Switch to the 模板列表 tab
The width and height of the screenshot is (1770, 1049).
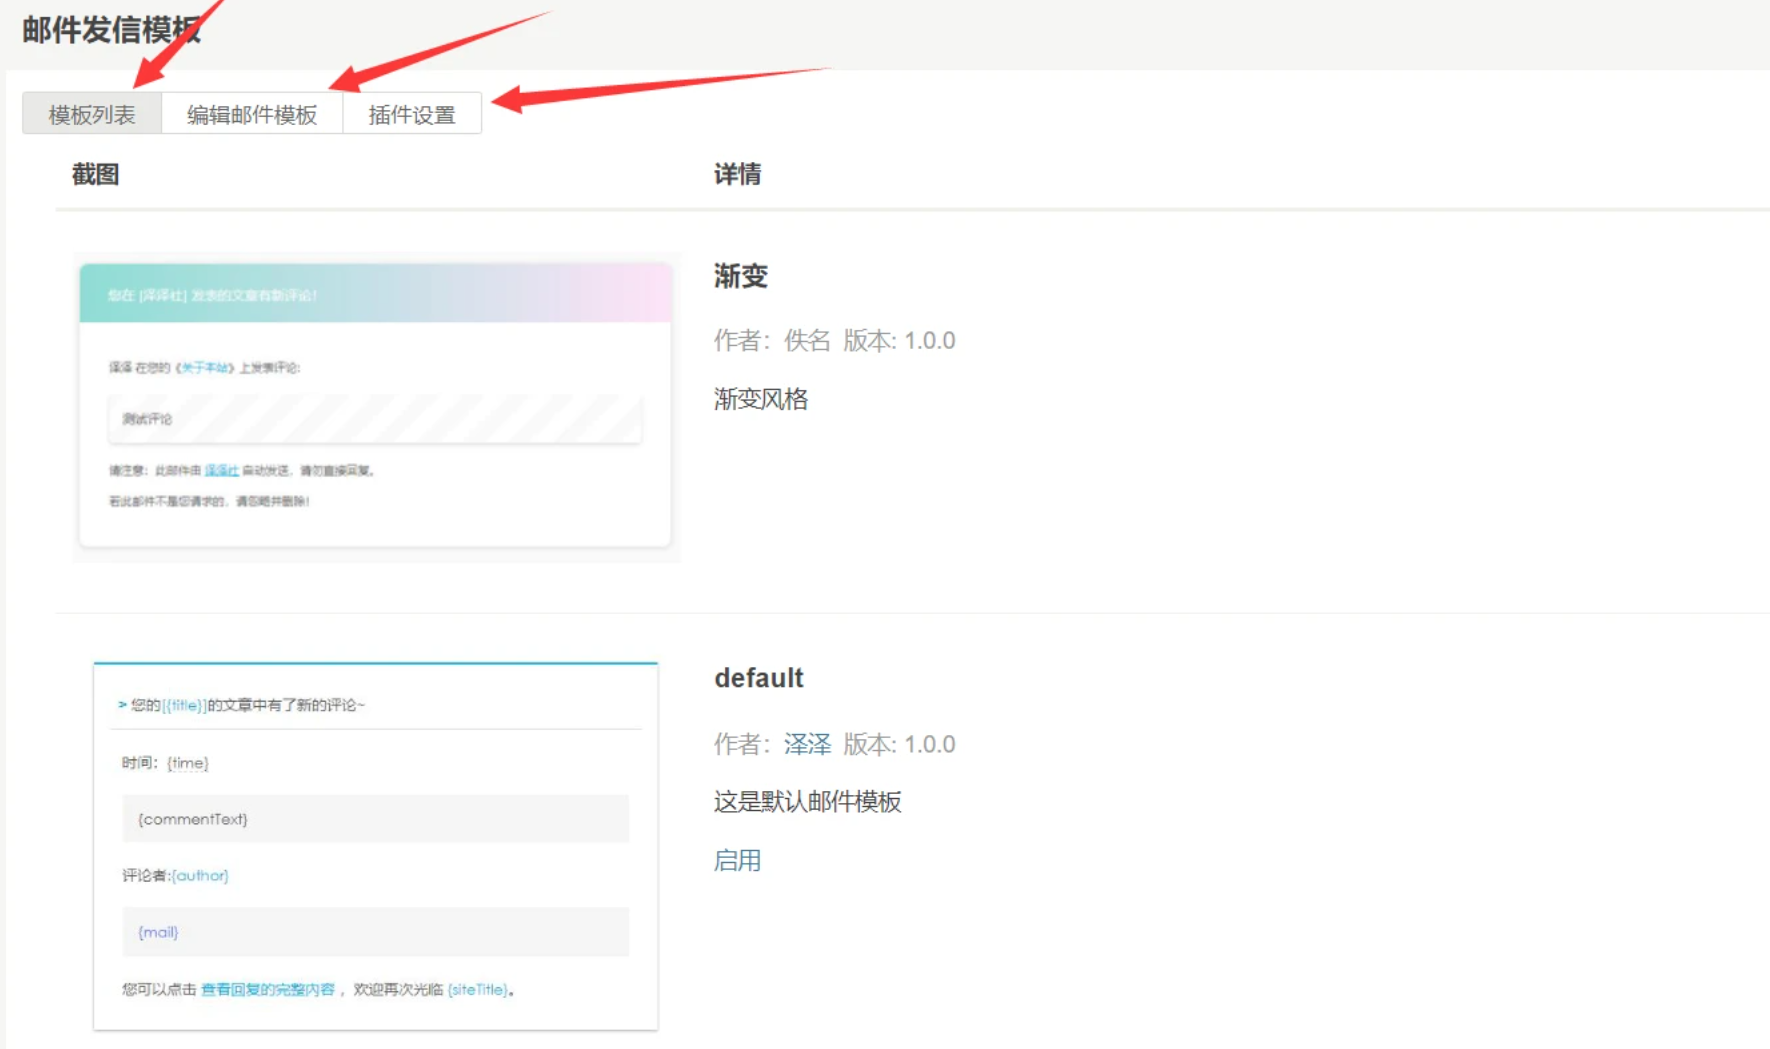92,114
